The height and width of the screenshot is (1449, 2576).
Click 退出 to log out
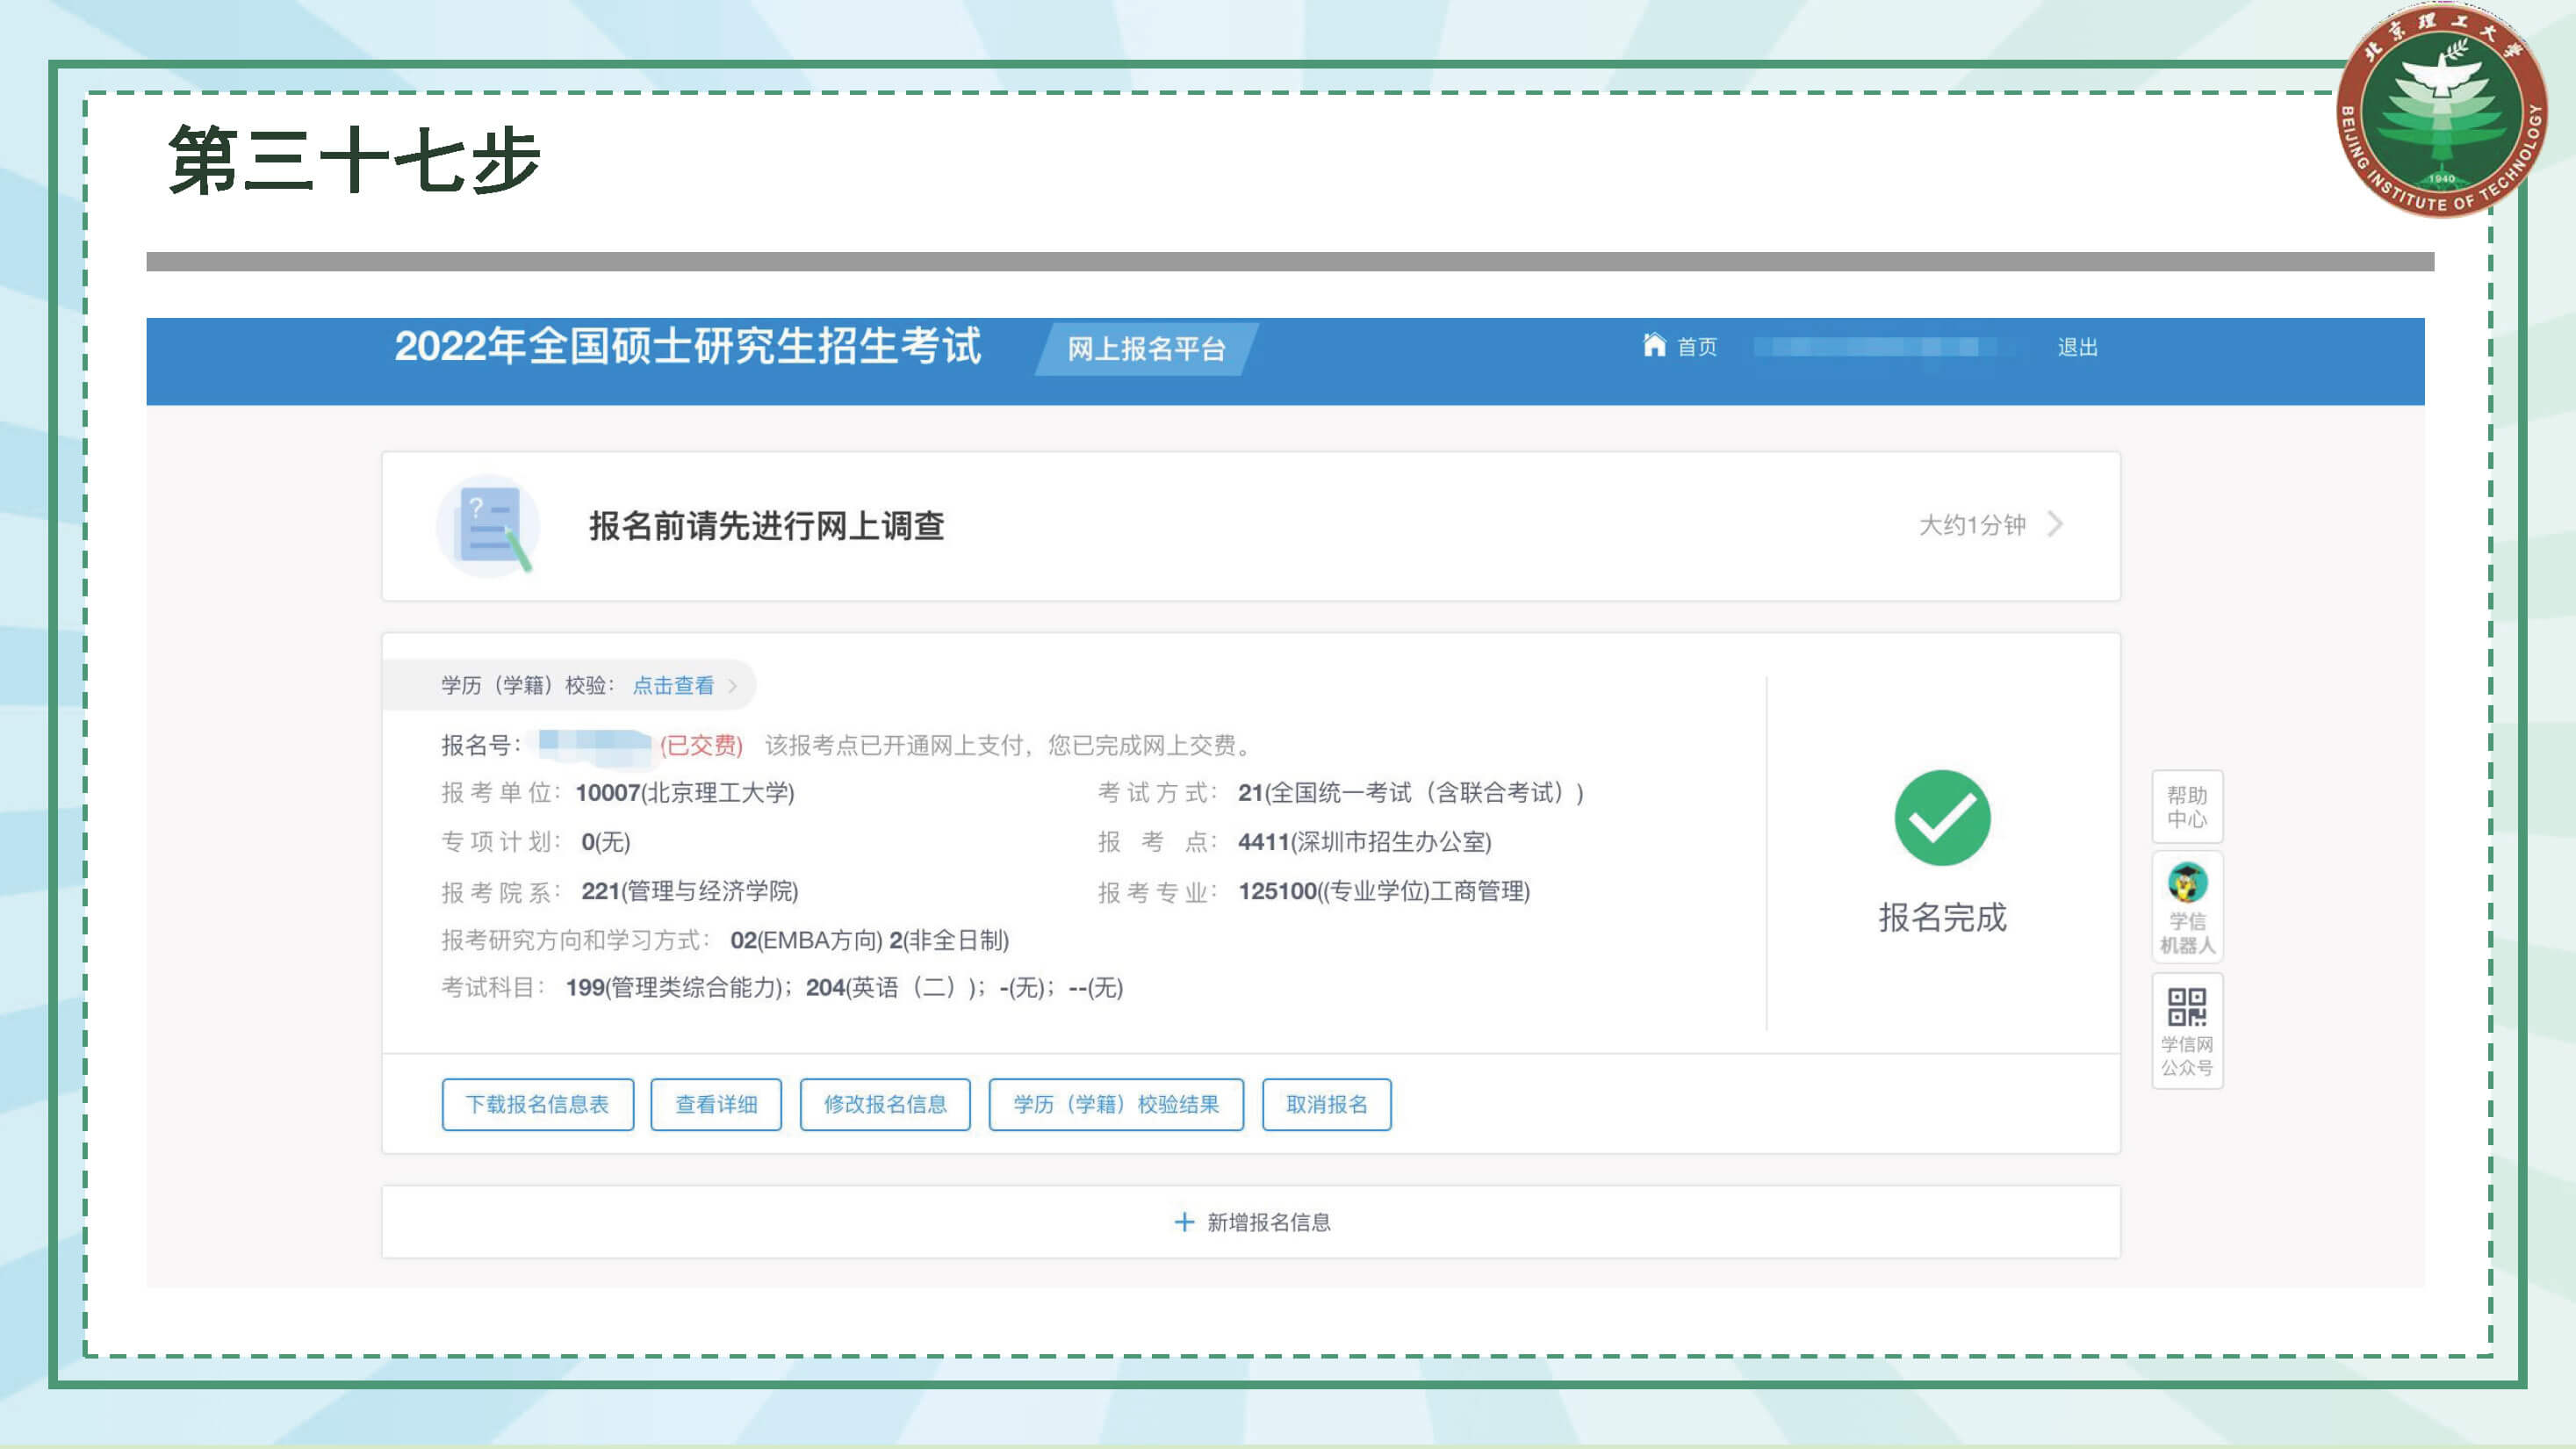pyautogui.click(x=2077, y=347)
